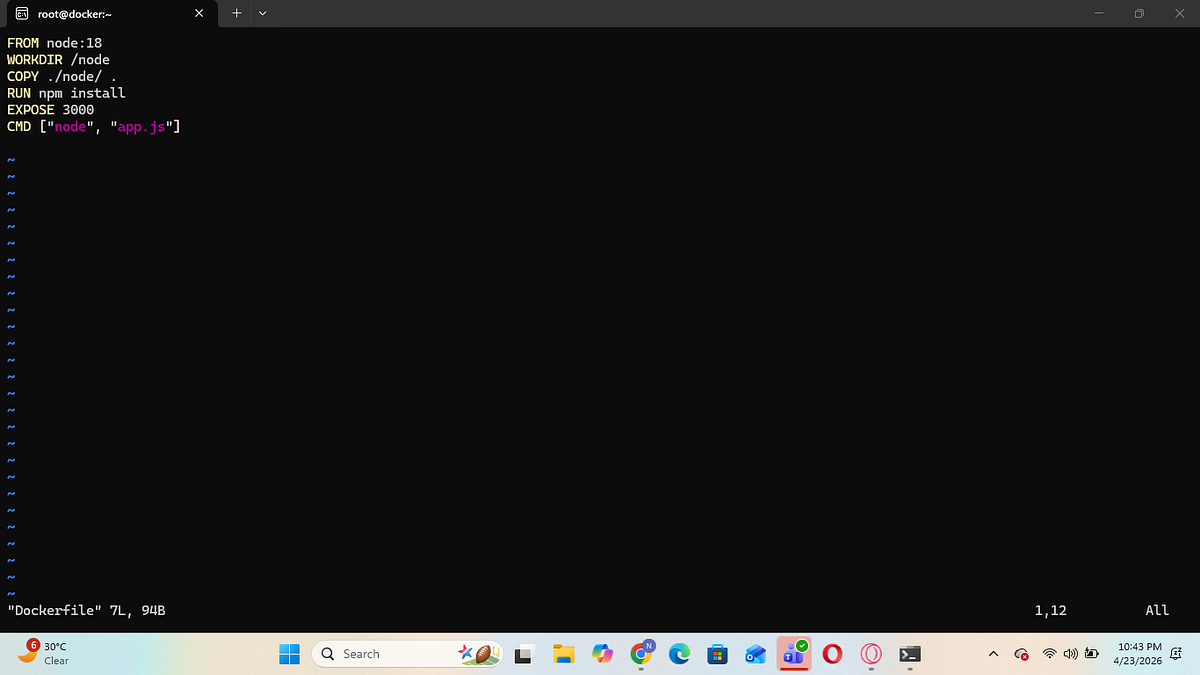Click the terminal icon in the tab
Screen dimensions: 1200x675
(22, 14)
